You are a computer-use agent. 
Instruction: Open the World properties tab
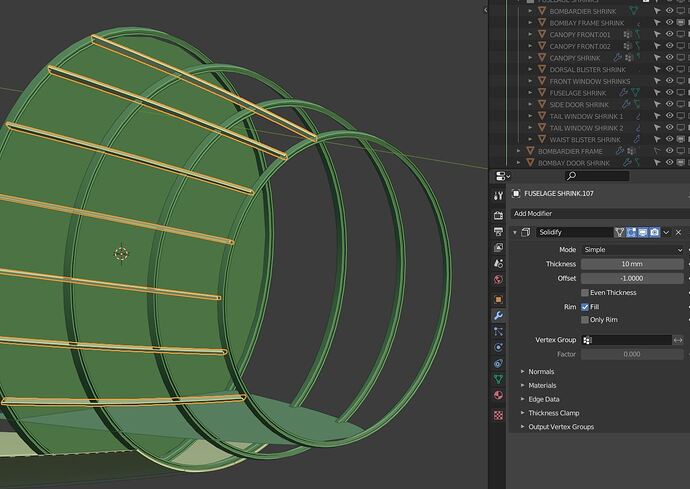498,279
